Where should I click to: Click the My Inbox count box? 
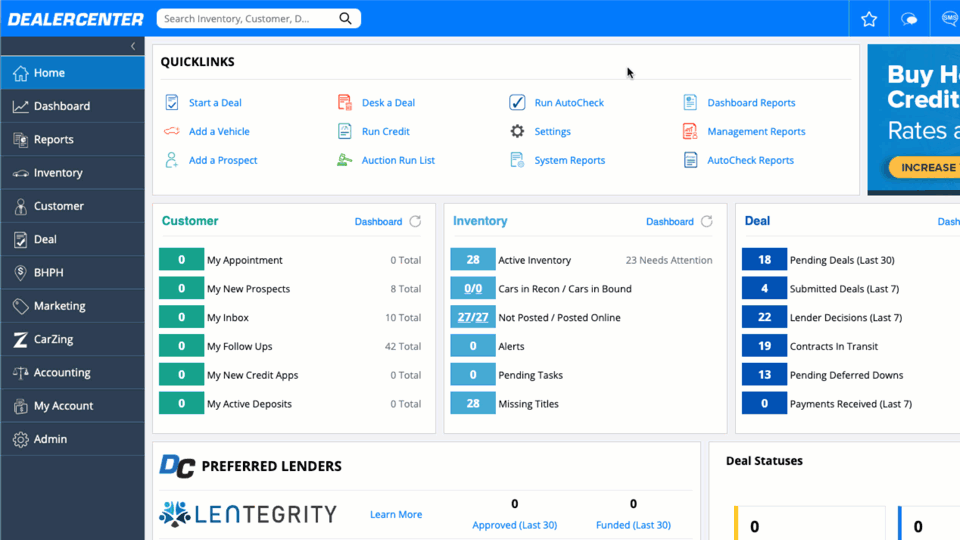pyautogui.click(x=181, y=317)
